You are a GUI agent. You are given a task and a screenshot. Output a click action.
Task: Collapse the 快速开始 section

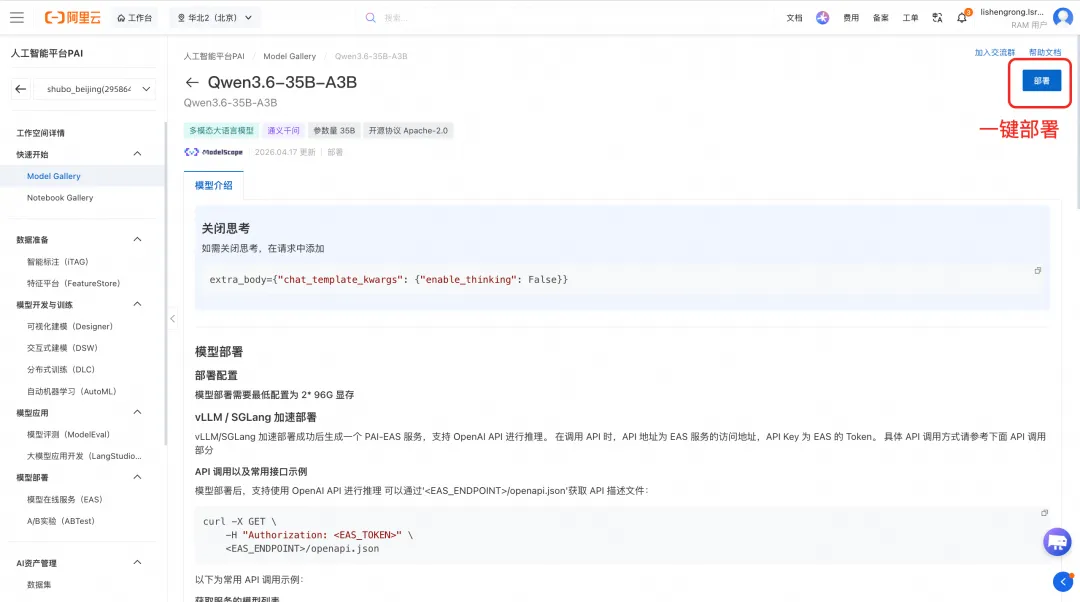137,154
